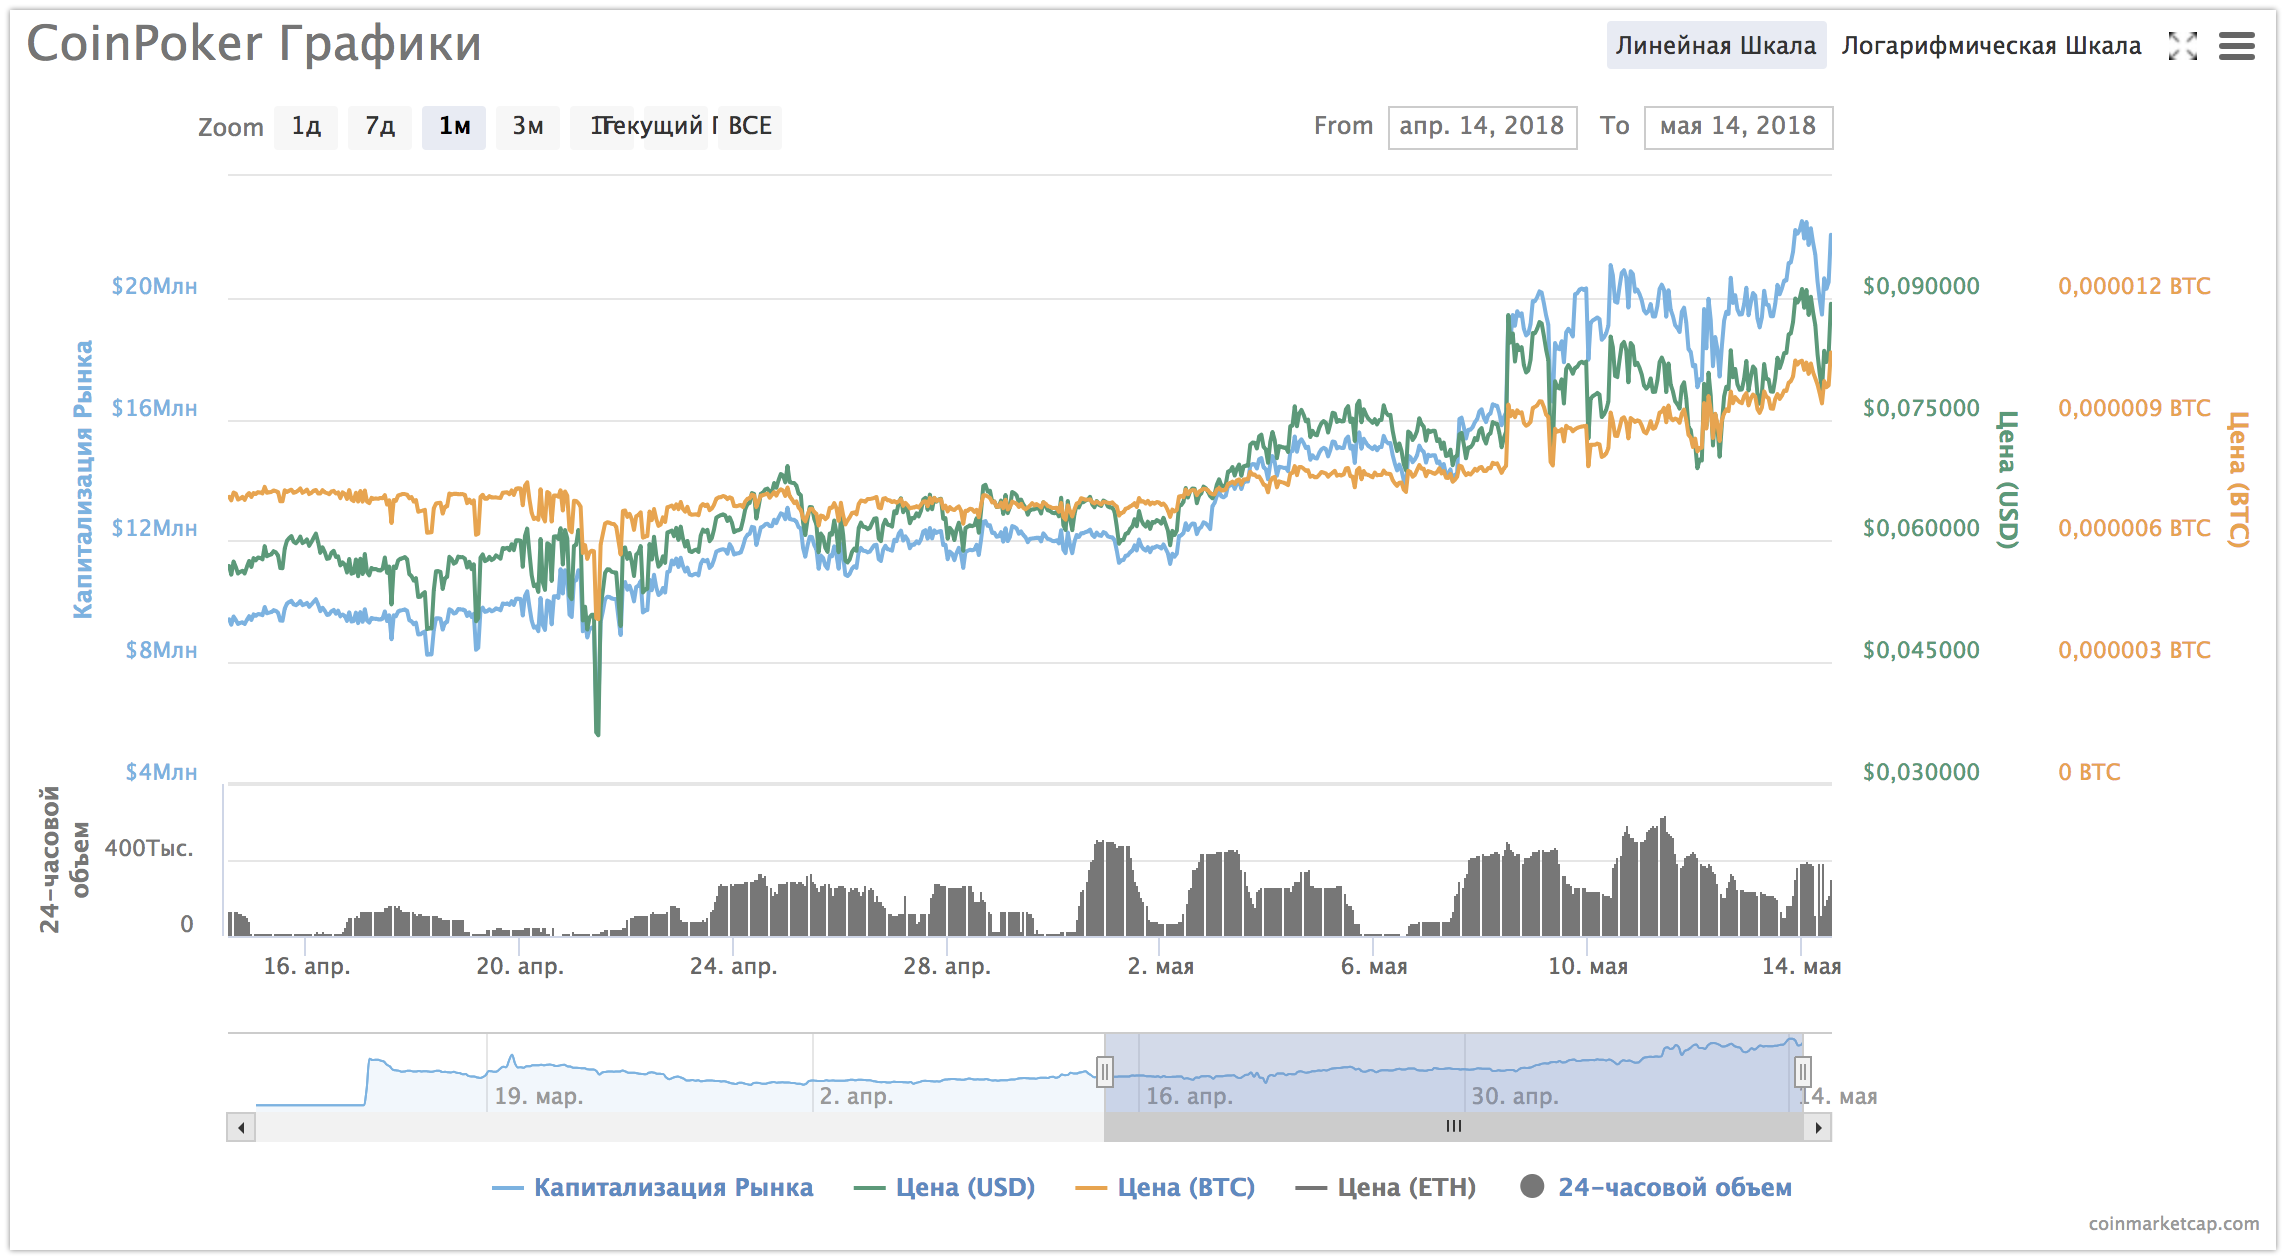2286x1260 pixels.
Task: Toggle Капитализация Рынка series in legend
Action: tap(653, 1187)
